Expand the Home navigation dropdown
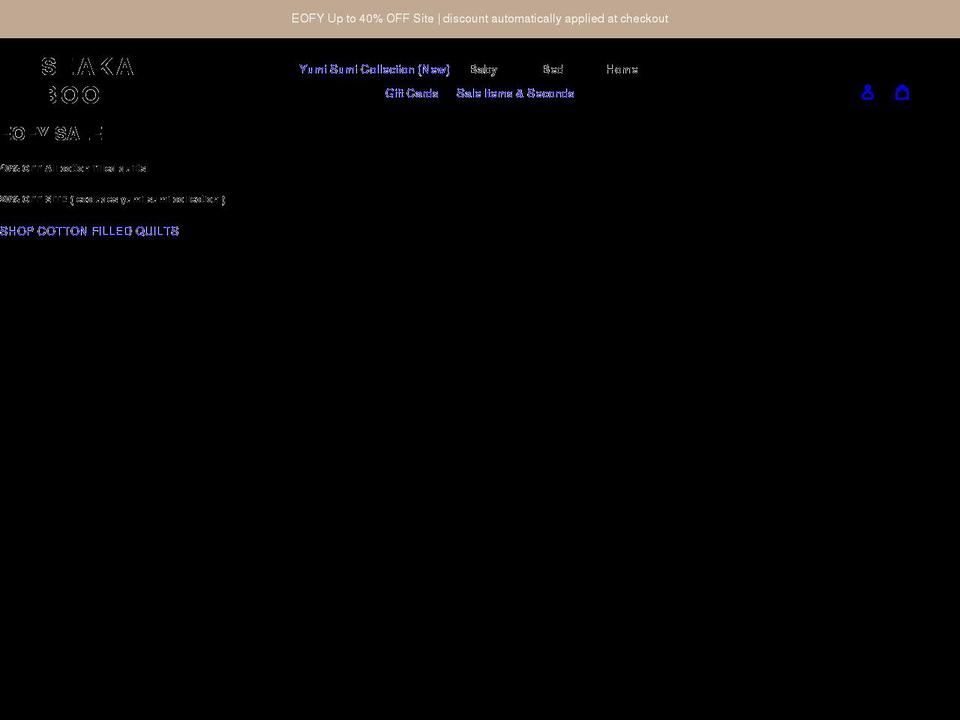The width and height of the screenshot is (960, 720). click(x=622, y=69)
